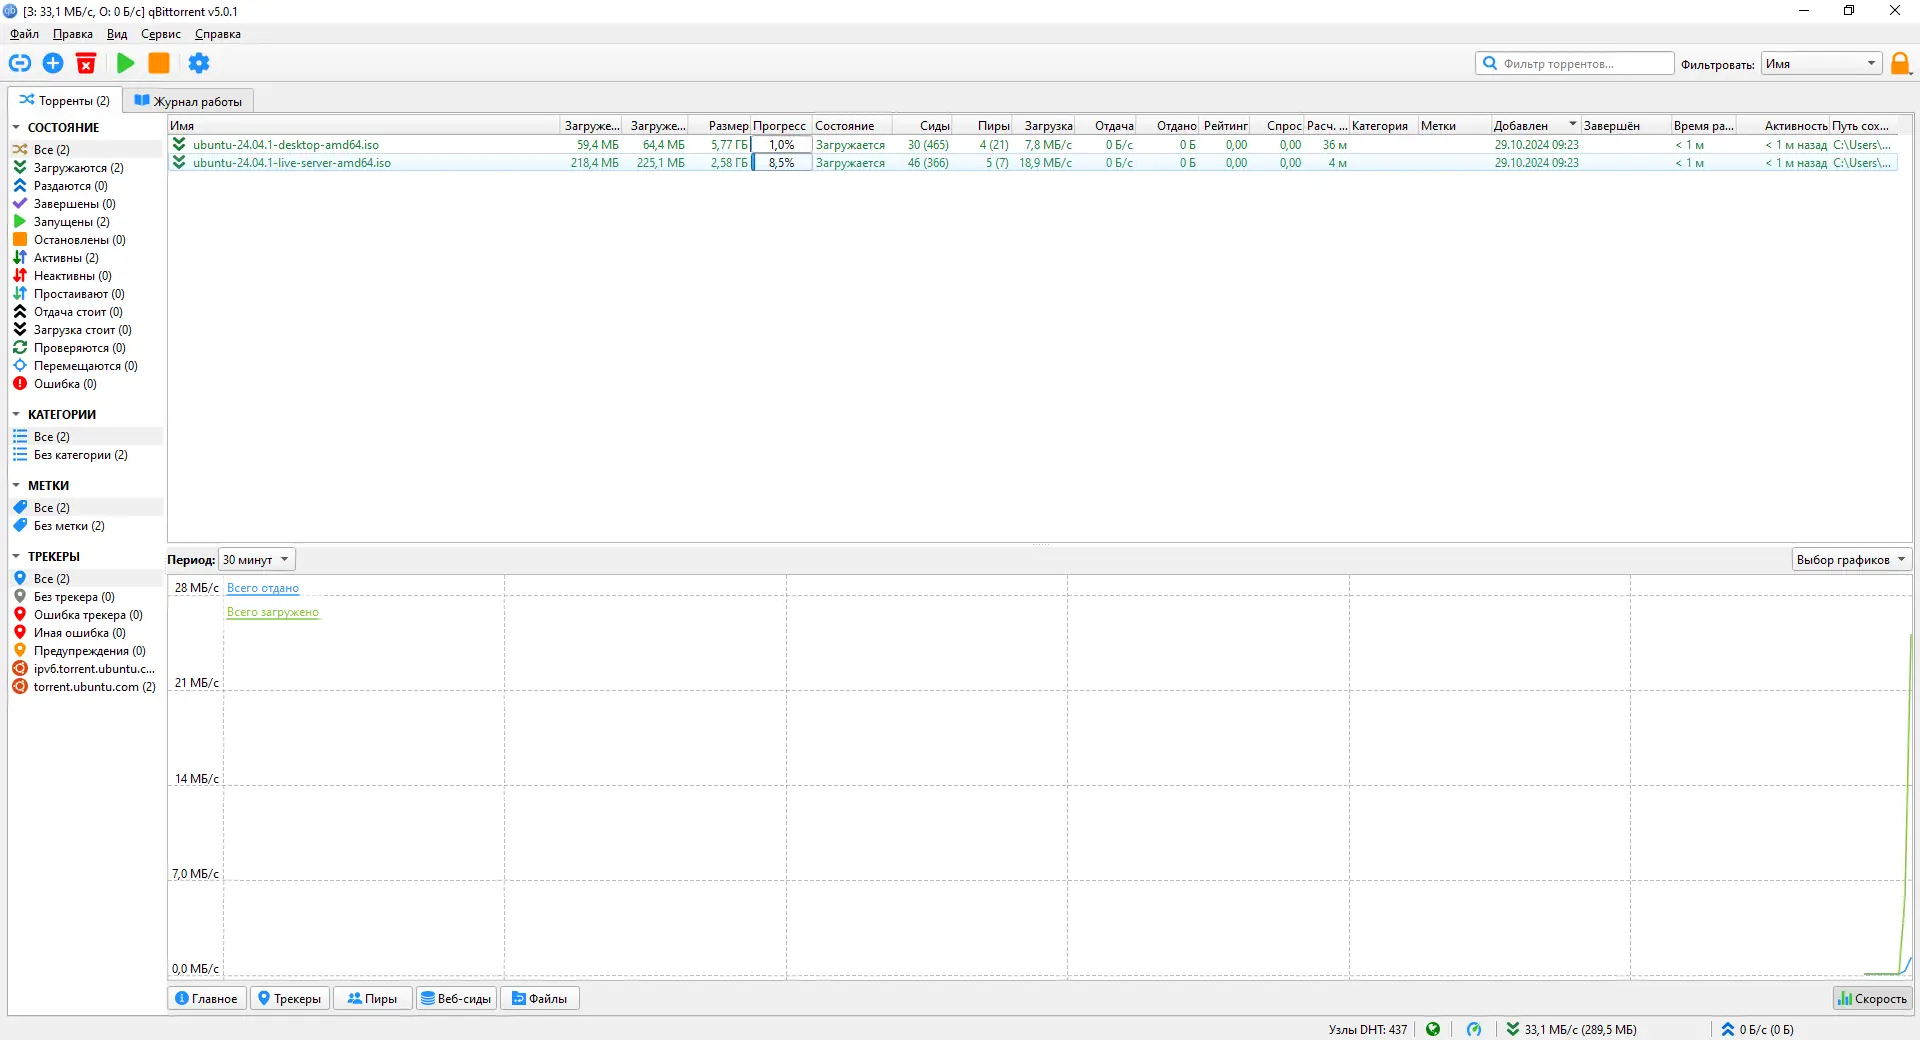
Task: Select the Остановлены (0) status filter
Action: tap(85, 240)
